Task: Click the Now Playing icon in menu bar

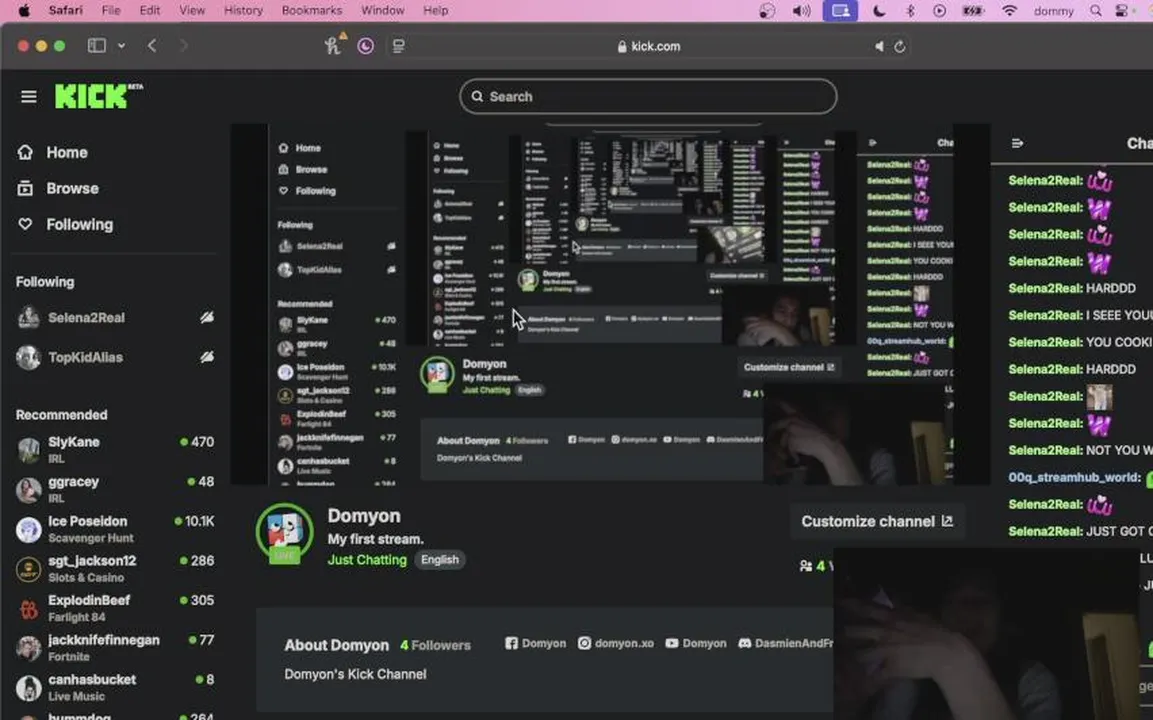Action: coord(940,11)
